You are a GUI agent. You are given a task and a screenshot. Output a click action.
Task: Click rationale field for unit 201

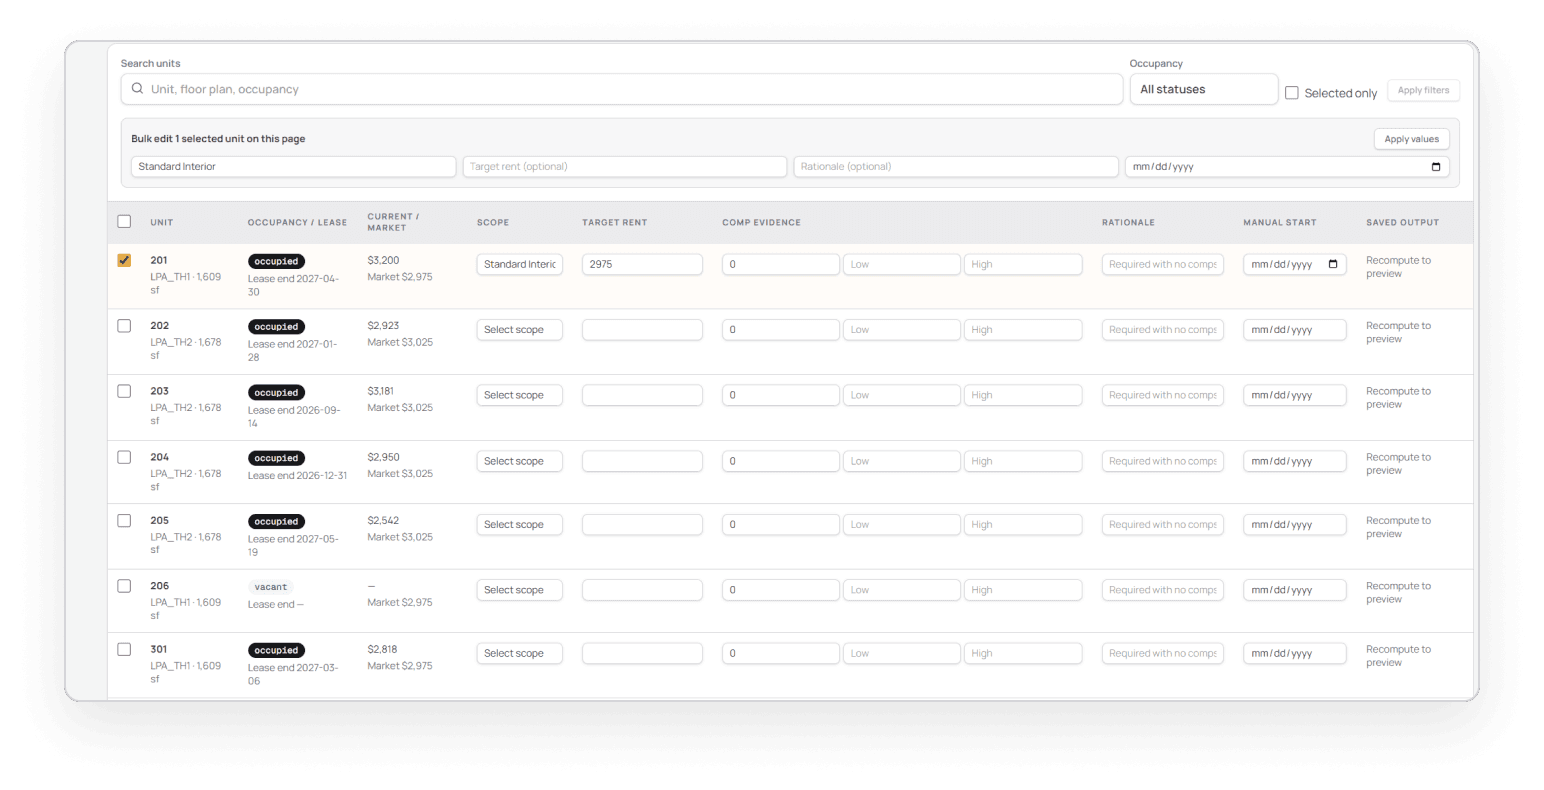coord(1163,265)
